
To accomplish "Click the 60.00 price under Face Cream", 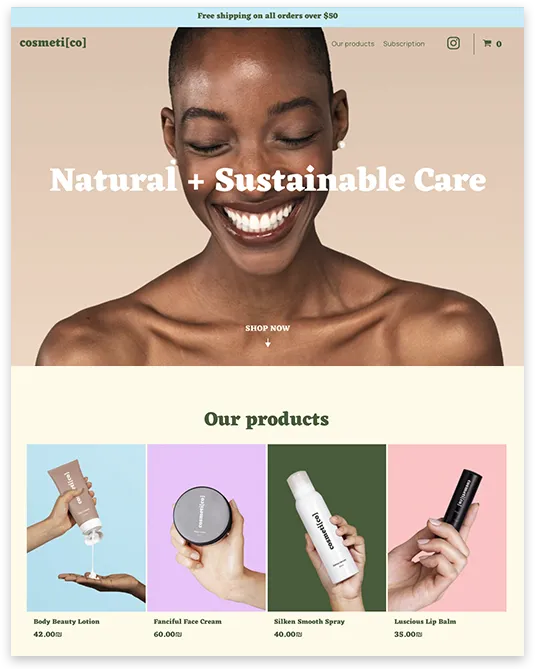I will coord(168,634).
